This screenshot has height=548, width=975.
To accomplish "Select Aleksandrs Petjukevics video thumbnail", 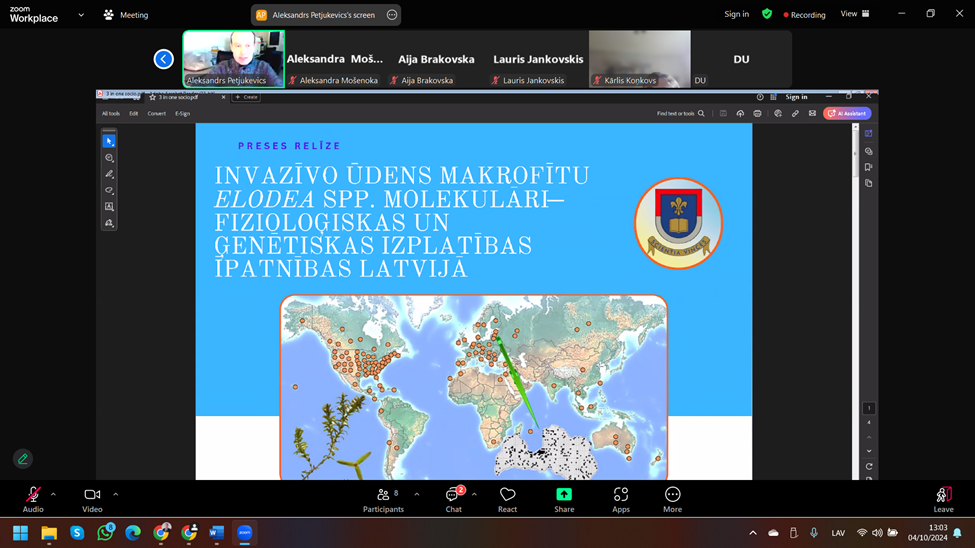I will click(x=234, y=59).
